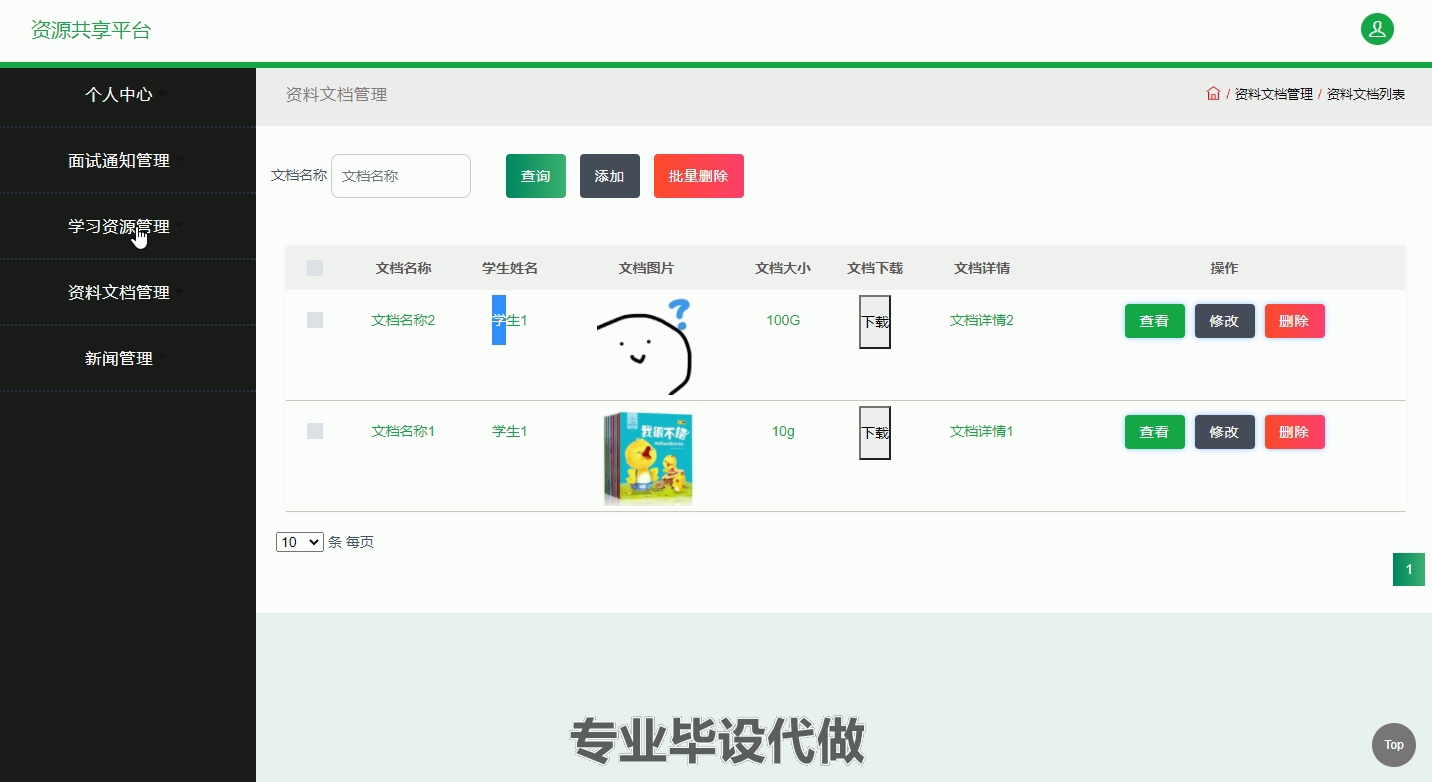Check the row checkbox for 文档名称1

(315, 431)
